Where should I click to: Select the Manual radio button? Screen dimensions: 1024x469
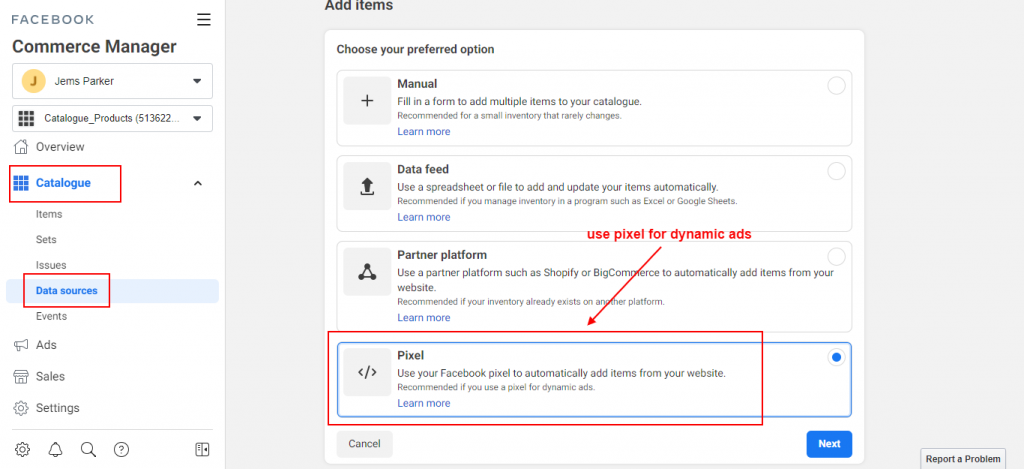point(836,86)
